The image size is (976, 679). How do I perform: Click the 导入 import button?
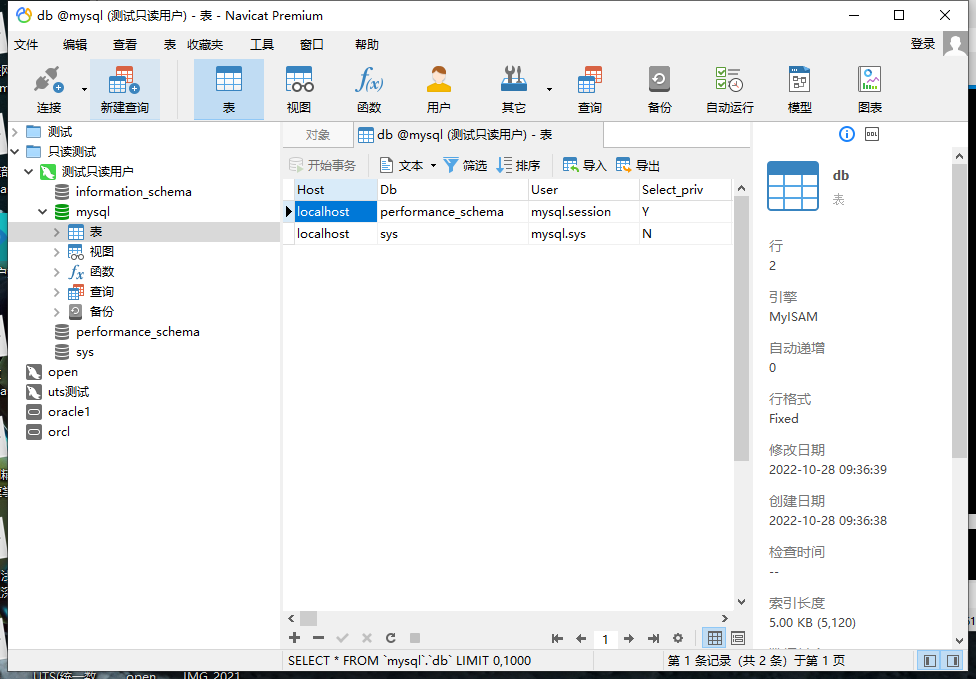584,166
